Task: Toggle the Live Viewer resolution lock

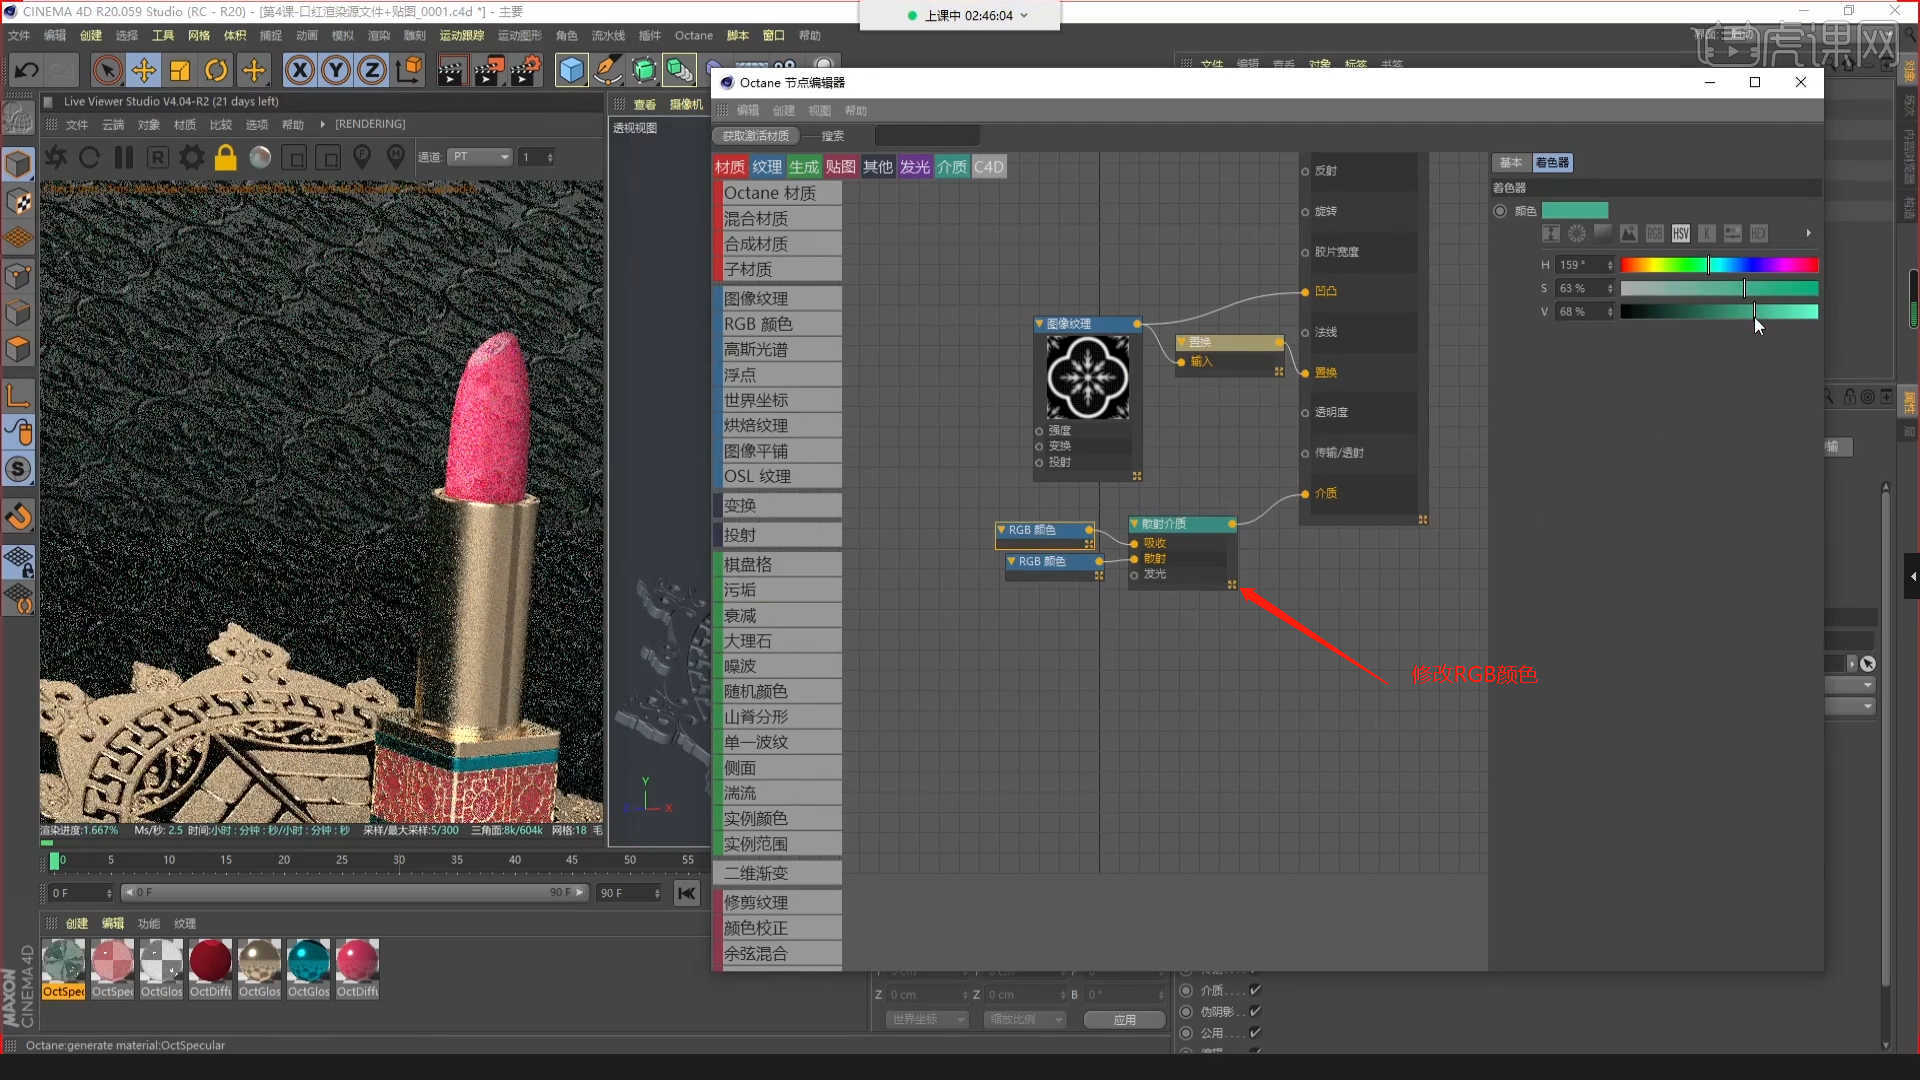Action: 226,157
